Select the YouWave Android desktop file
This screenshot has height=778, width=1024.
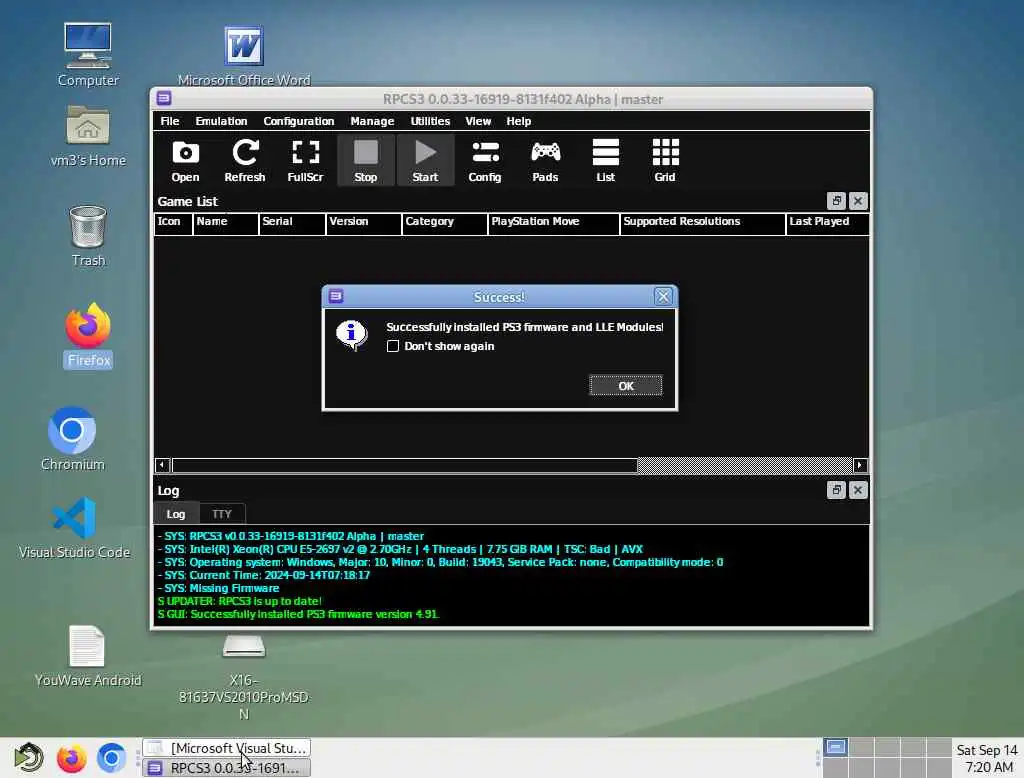pos(88,656)
